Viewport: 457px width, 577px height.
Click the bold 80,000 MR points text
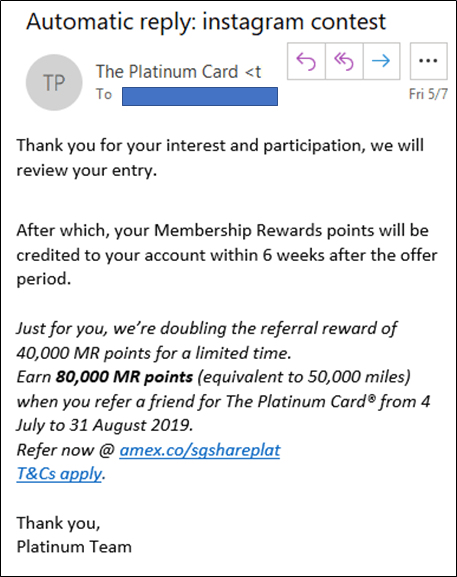[124, 377]
